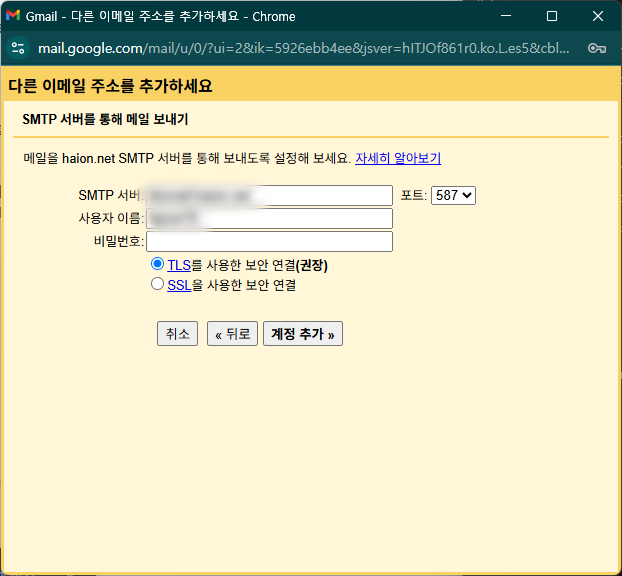The image size is (622, 576).
Task: Select SSL secure connection radio button
Action: (157, 284)
